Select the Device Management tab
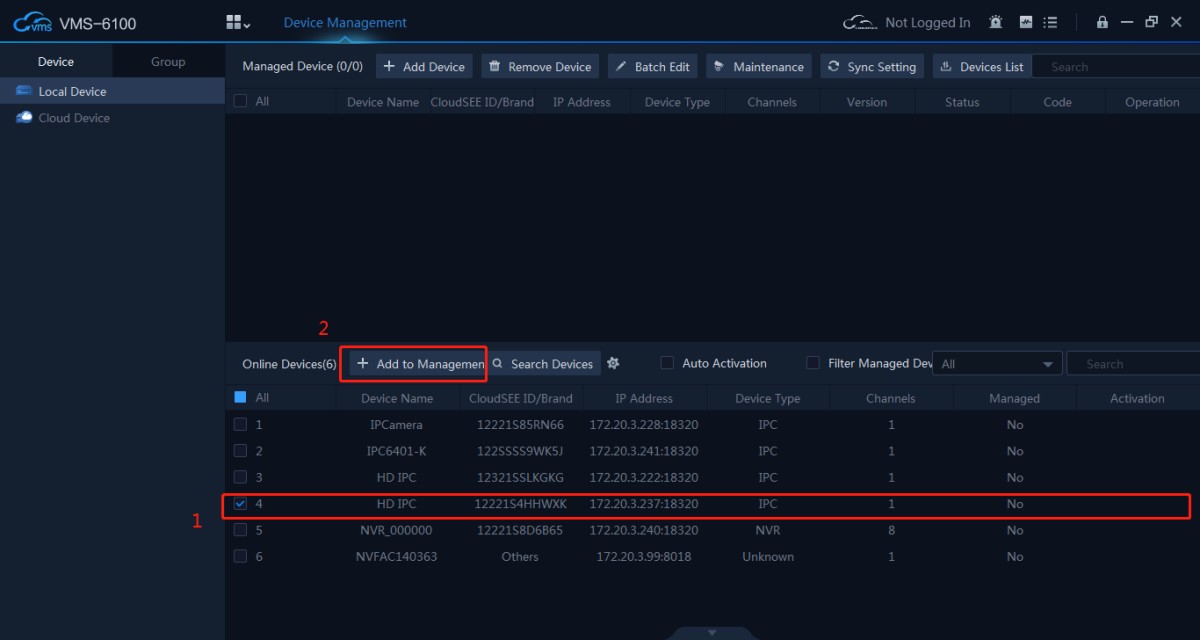Screen dimensions: 1200x640 pyautogui.click(x=345, y=22)
